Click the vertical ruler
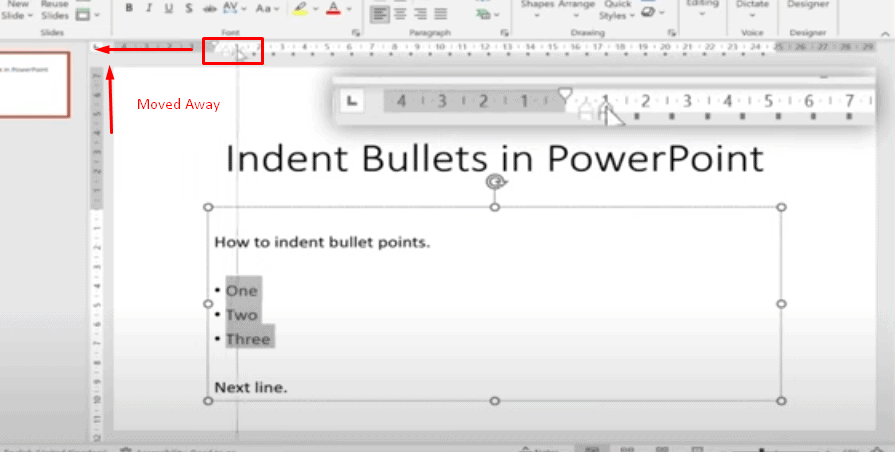Viewport: 895px width, 452px height. pos(96,254)
